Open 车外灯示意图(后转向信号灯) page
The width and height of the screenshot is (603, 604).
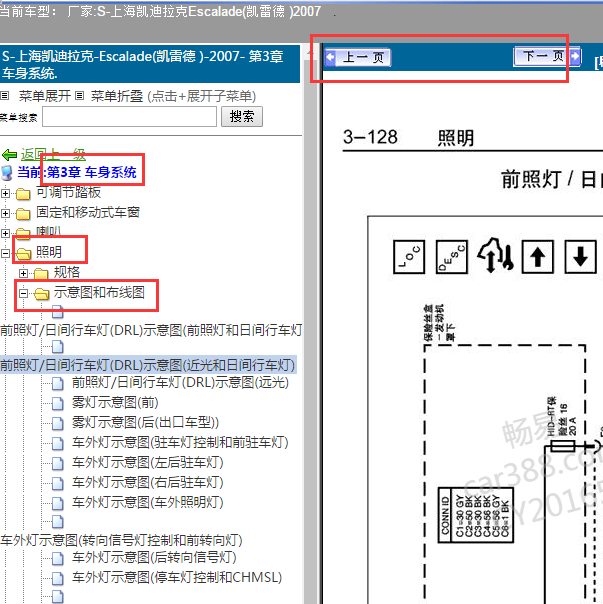click(x=154, y=557)
